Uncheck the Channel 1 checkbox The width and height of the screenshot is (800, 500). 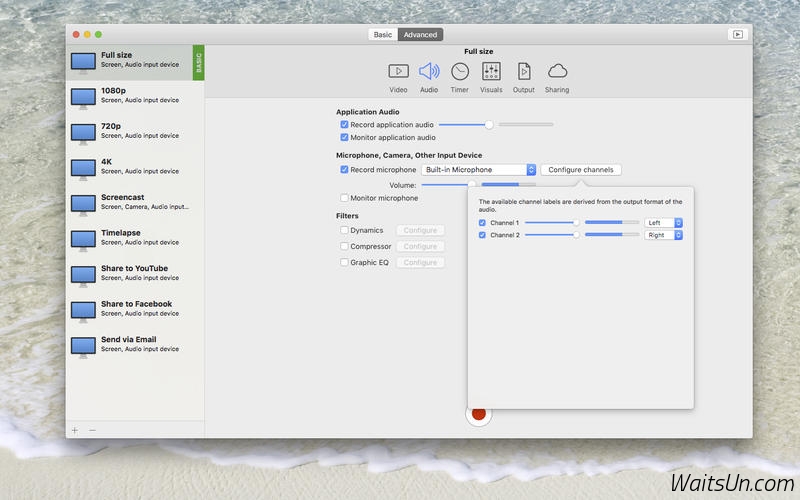click(x=483, y=223)
